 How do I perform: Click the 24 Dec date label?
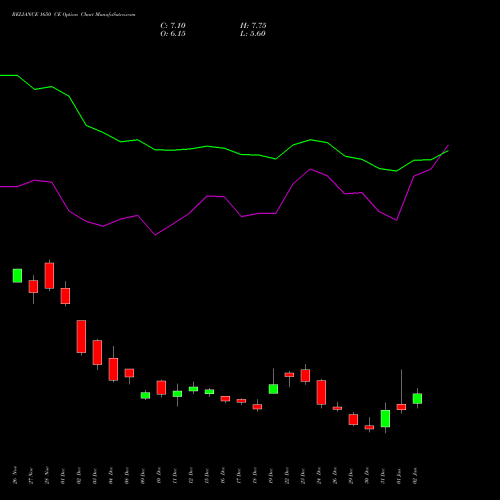pyautogui.click(x=319, y=475)
